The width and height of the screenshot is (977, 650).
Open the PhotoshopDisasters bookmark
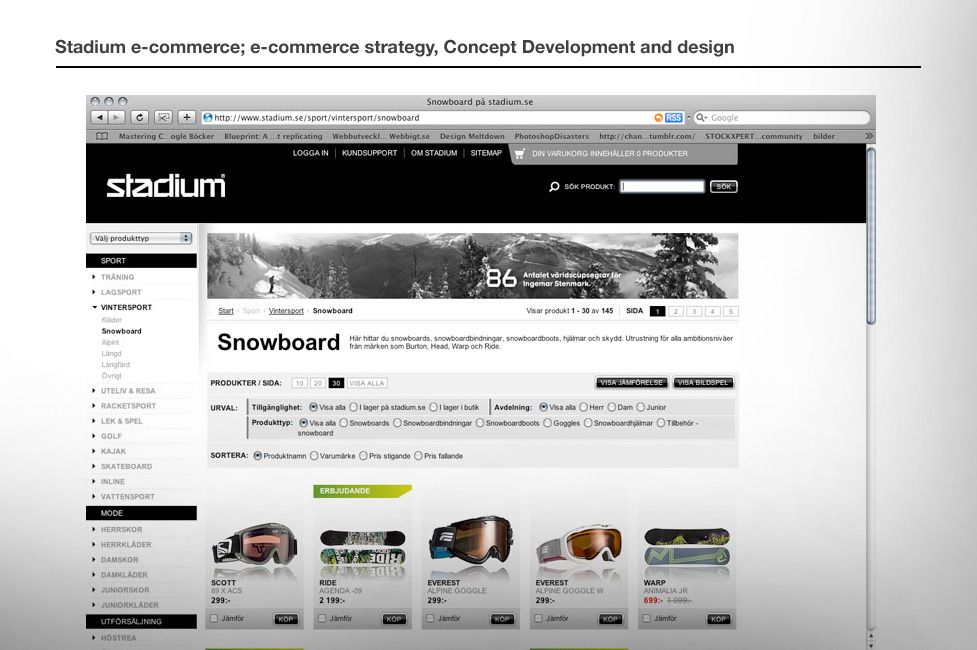(551, 136)
